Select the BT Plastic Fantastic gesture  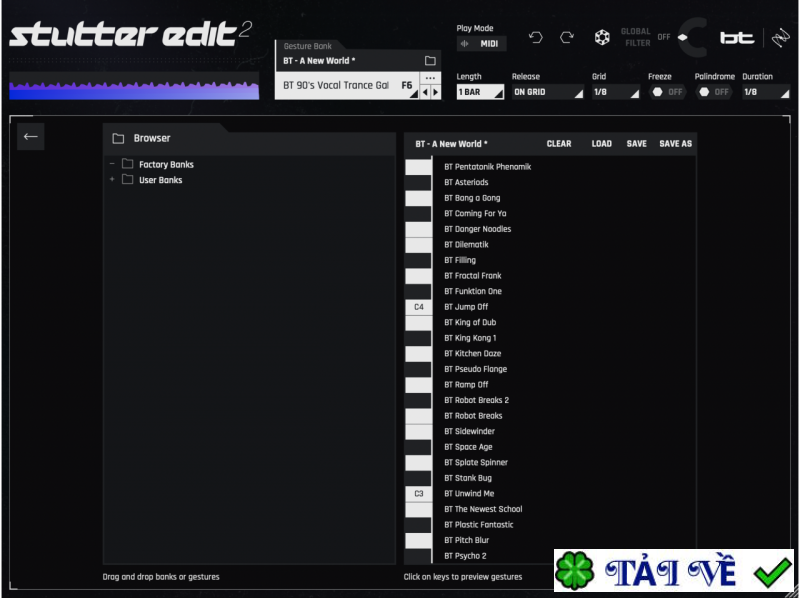pos(479,525)
